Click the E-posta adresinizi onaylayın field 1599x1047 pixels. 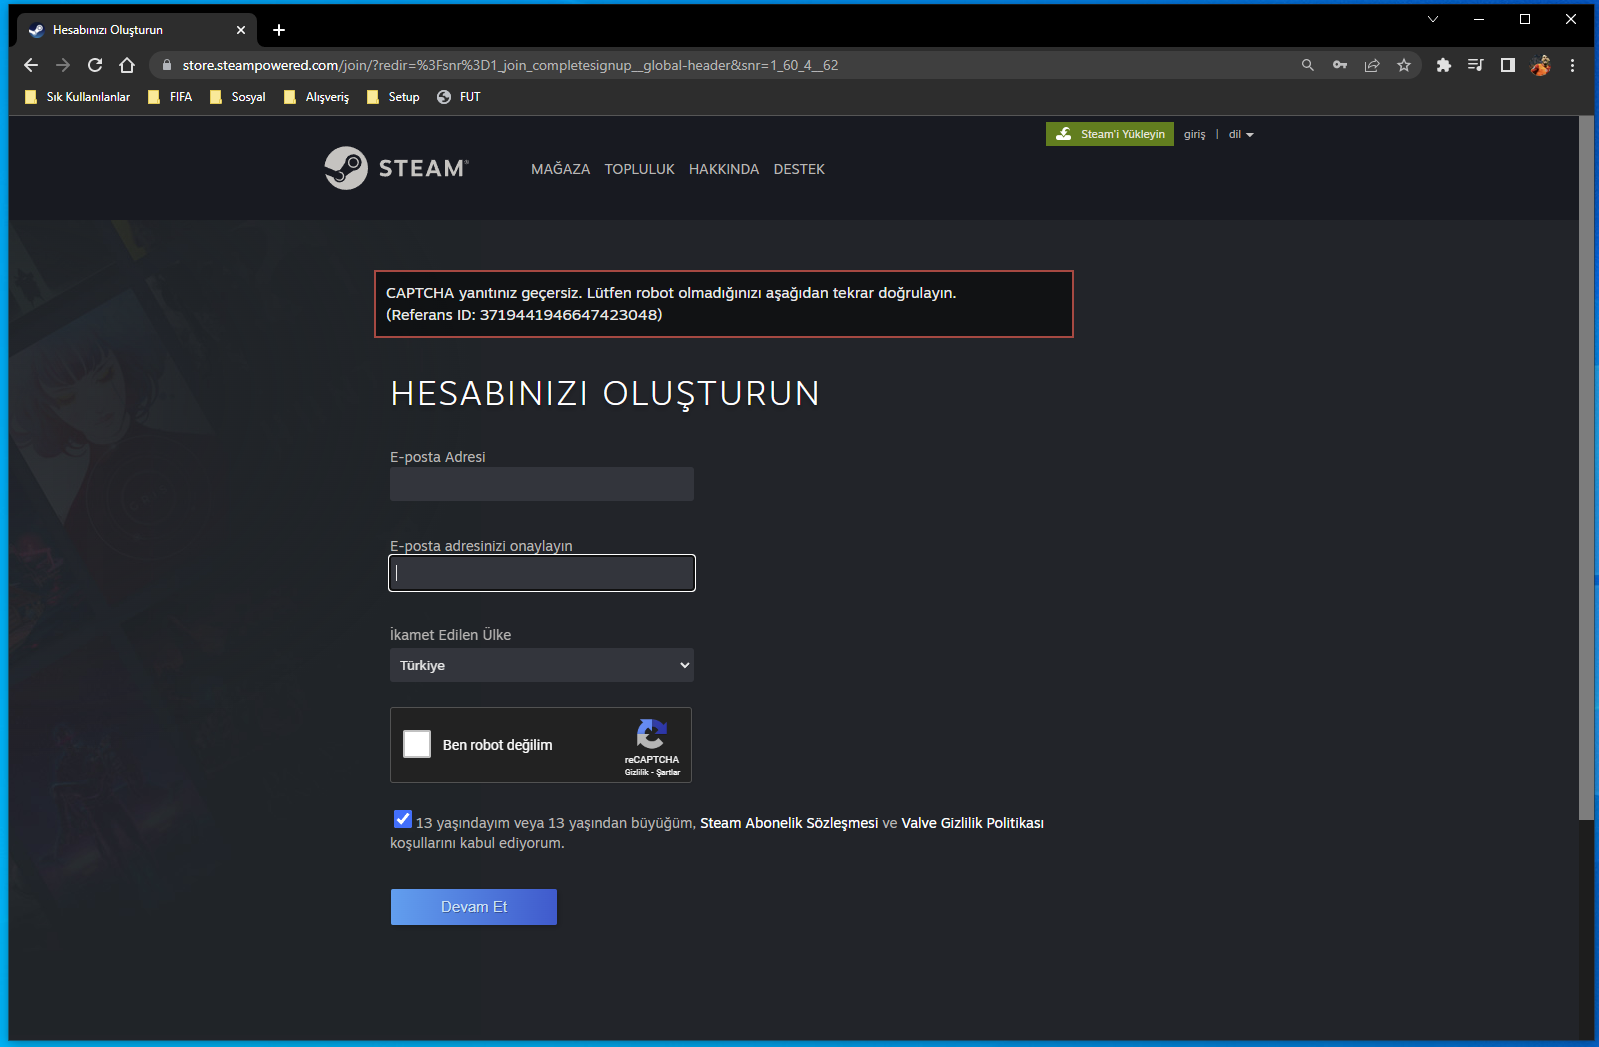coord(542,573)
